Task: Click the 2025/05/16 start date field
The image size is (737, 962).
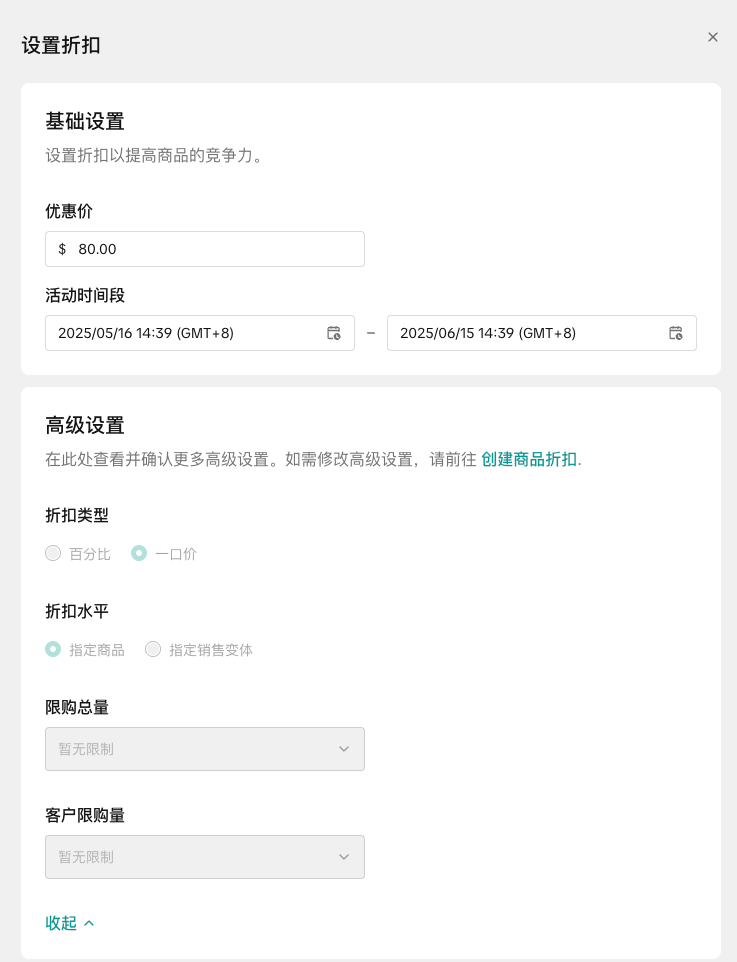Action: tap(185, 333)
